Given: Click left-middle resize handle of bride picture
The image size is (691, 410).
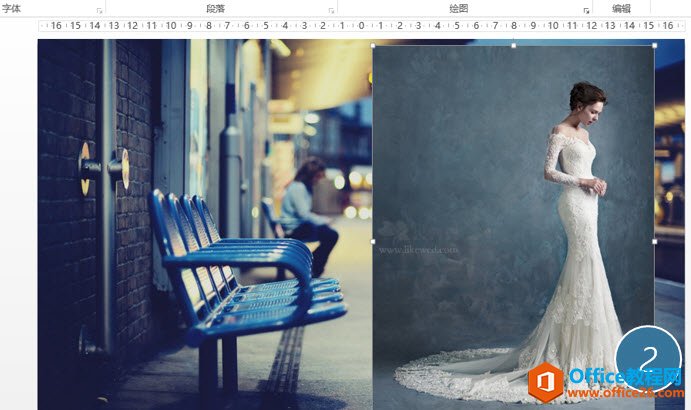Looking at the screenshot, I should click(373, 241).
